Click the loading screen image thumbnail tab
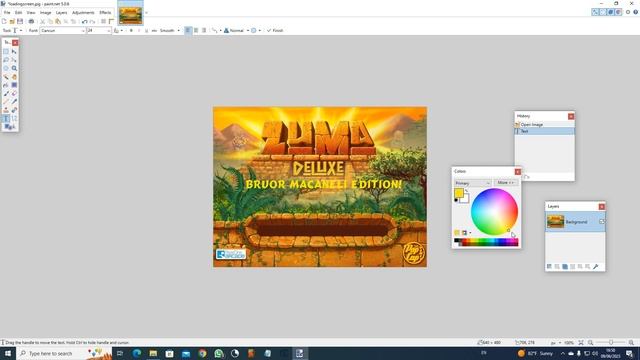This screenshot has width=640, height=360. click(x=131, y=13)
